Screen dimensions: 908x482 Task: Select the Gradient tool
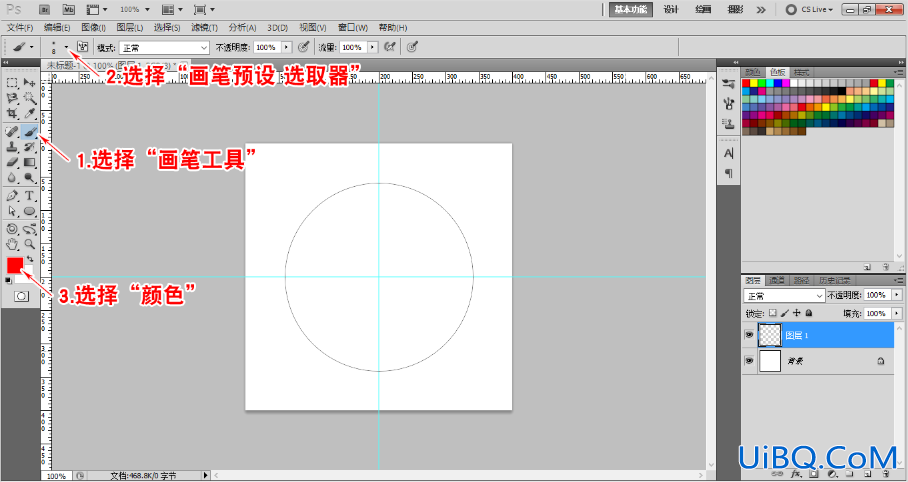coord(30,162)
